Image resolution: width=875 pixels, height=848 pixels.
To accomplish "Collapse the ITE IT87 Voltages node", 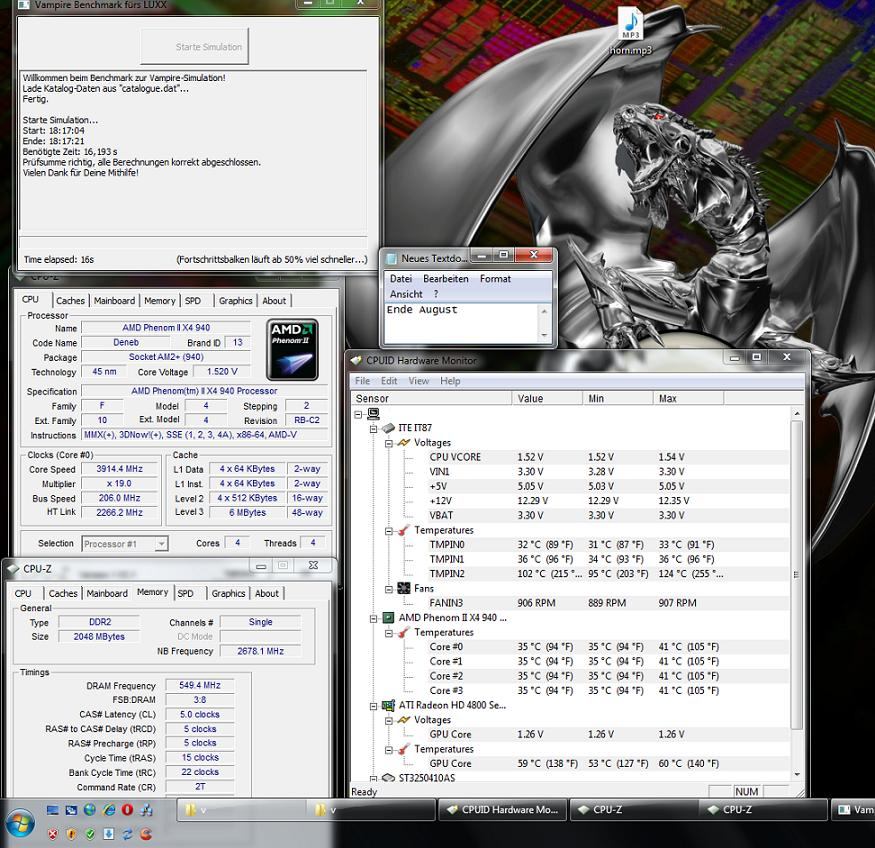I will pyautogui.click(x=389, y=443).
